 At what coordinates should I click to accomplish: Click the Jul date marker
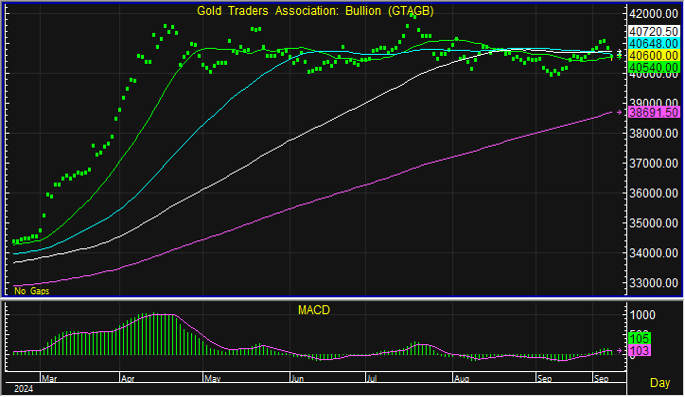click(371, 378)
